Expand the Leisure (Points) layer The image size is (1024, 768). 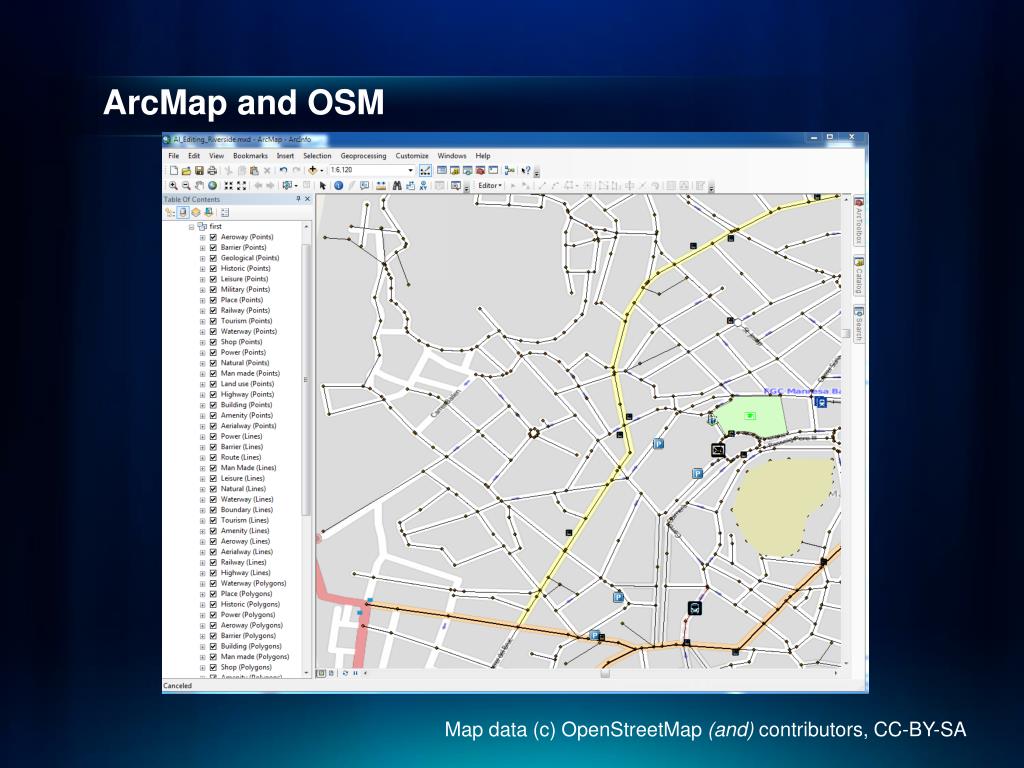(x=202, y=279)
